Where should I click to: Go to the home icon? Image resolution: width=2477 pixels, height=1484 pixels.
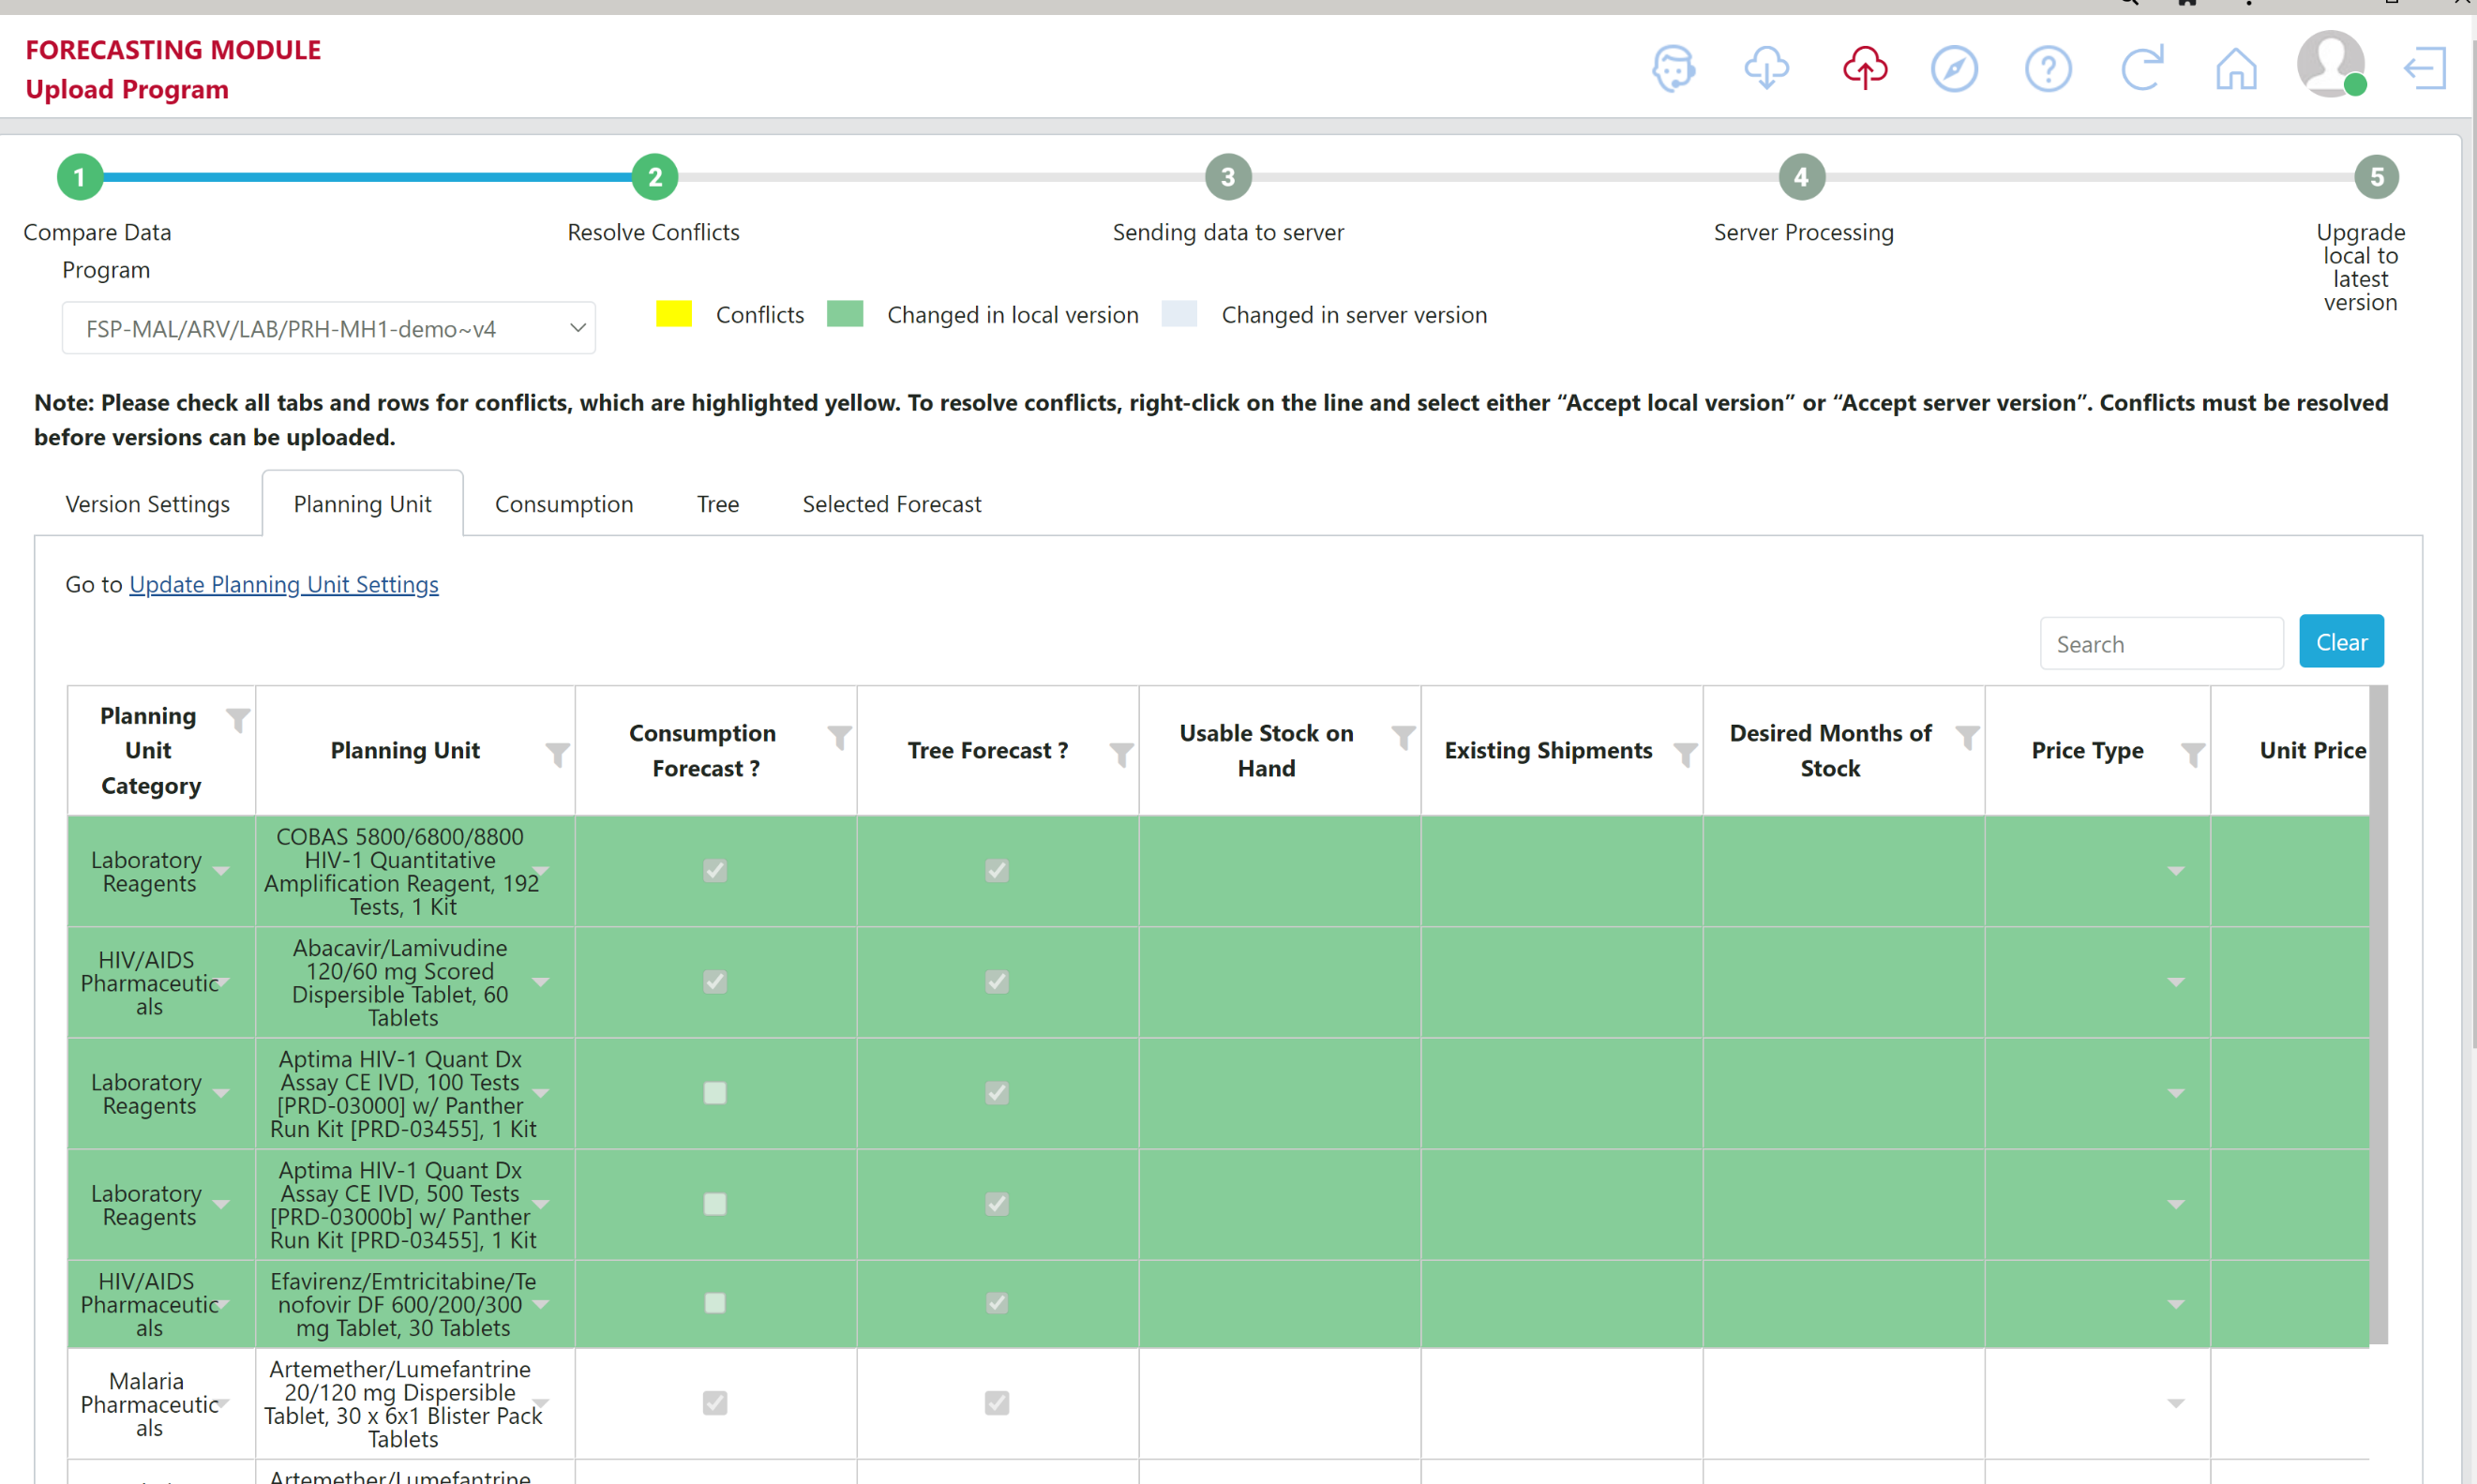pos(2236,69)
